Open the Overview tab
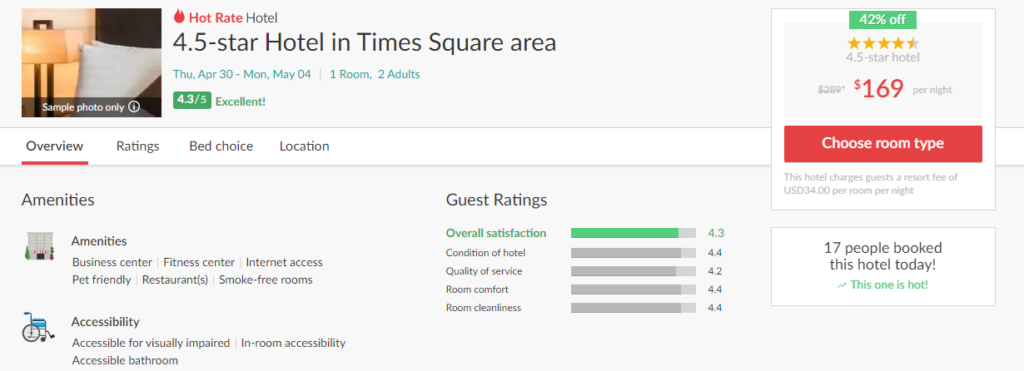Viewport: 1024px width, 371px height. coord(55,146)
